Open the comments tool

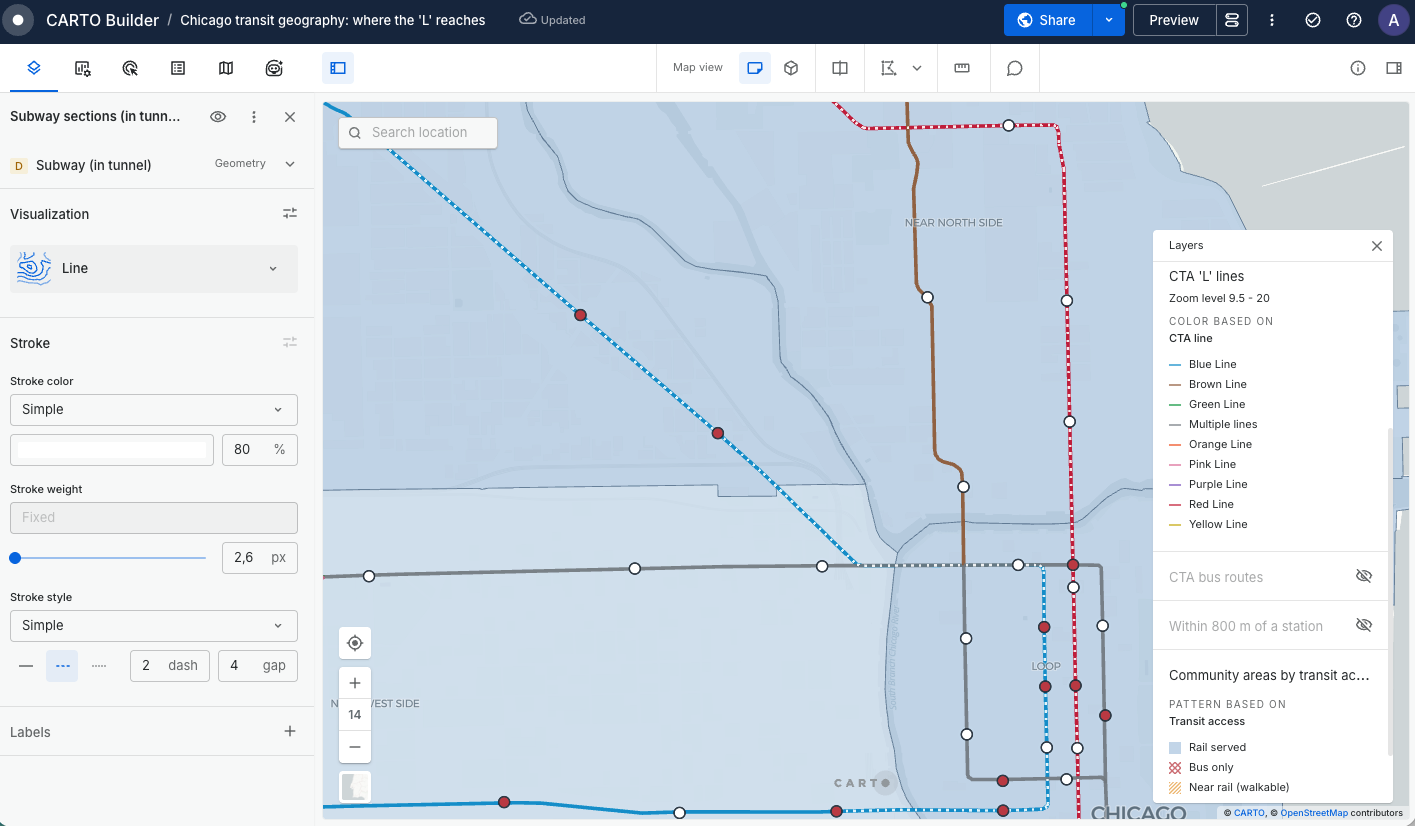(x=1014, y=68)
